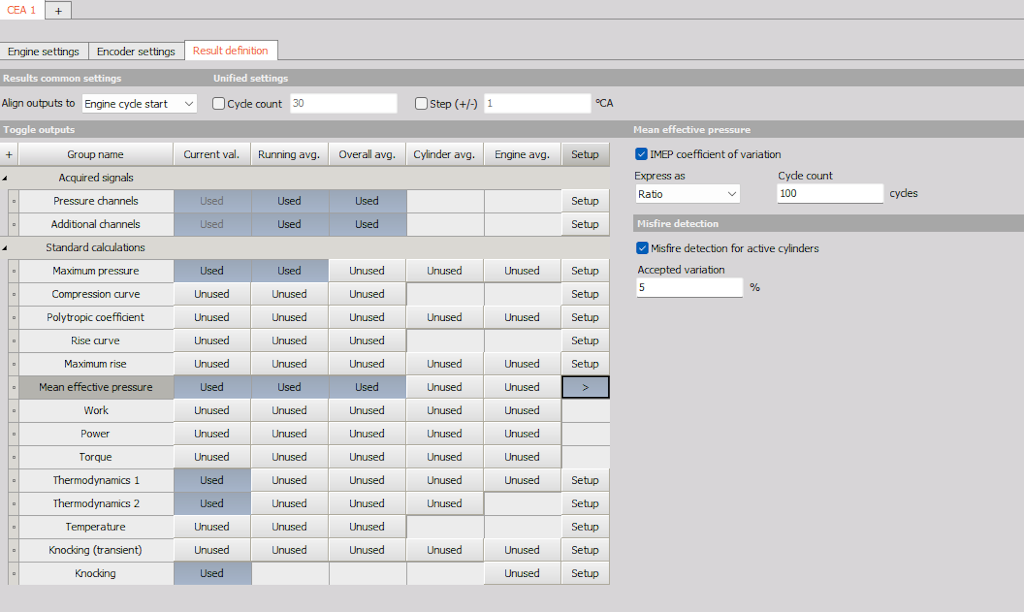Viewport: 1024px width, 612px height.
Task: Click row handle beside Maximum rise
Action: (x=14, y=364)
